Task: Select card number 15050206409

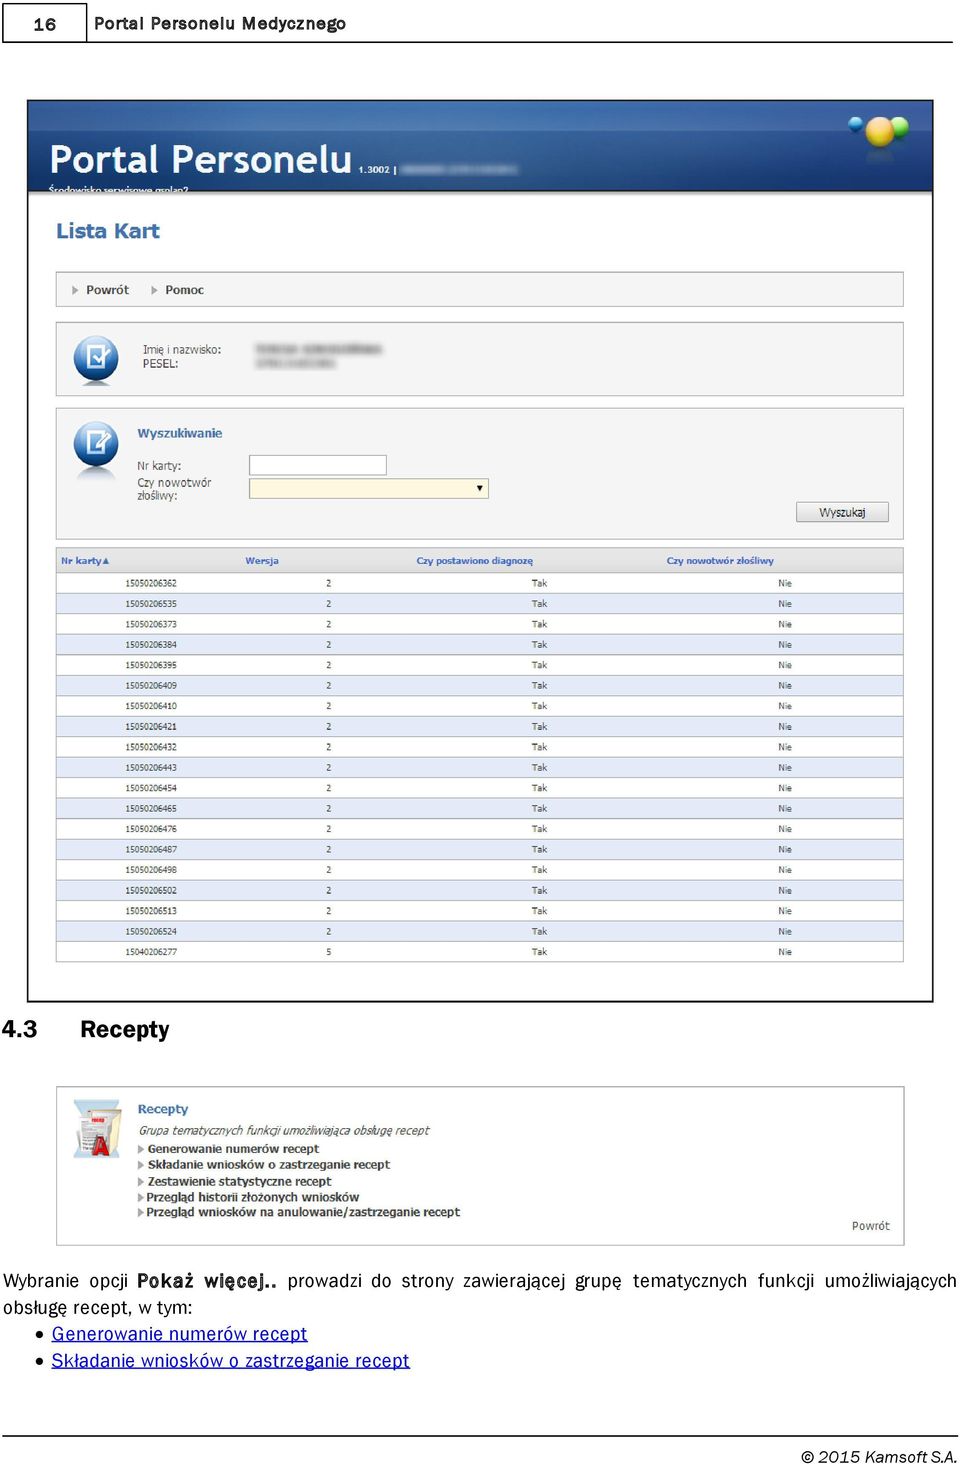Action: pos(151,686)
